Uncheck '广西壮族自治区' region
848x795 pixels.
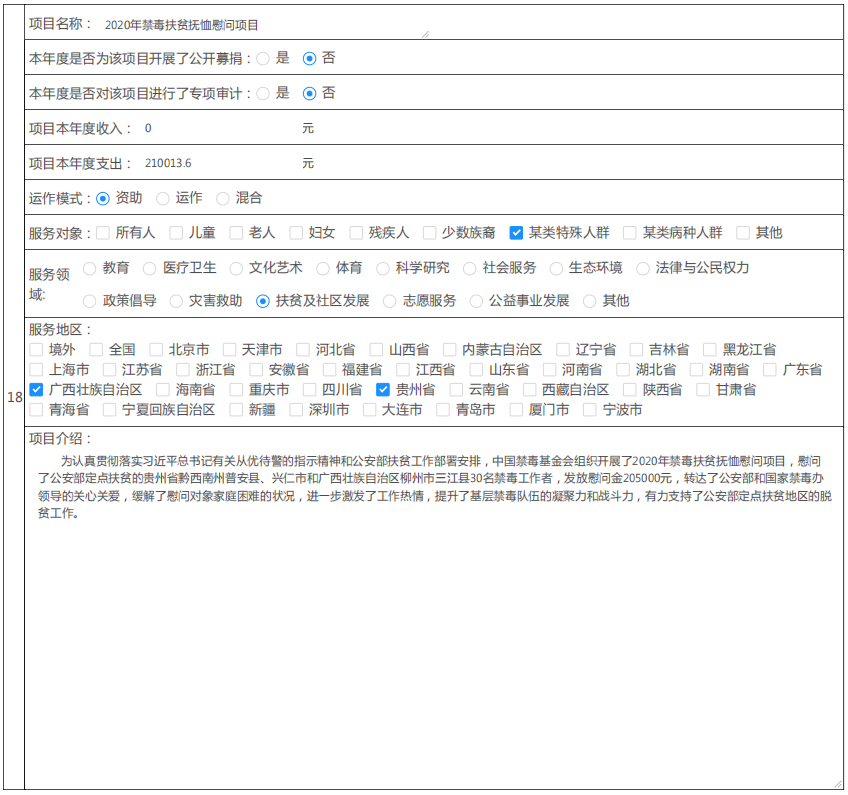[37, 390]
